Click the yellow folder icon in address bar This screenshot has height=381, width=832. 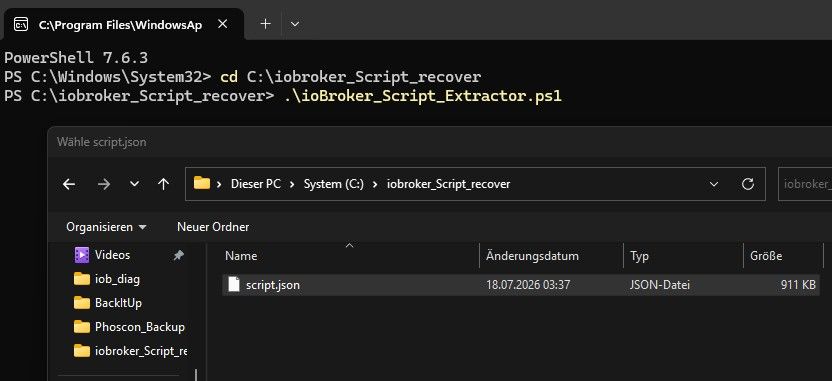point(202,184)
